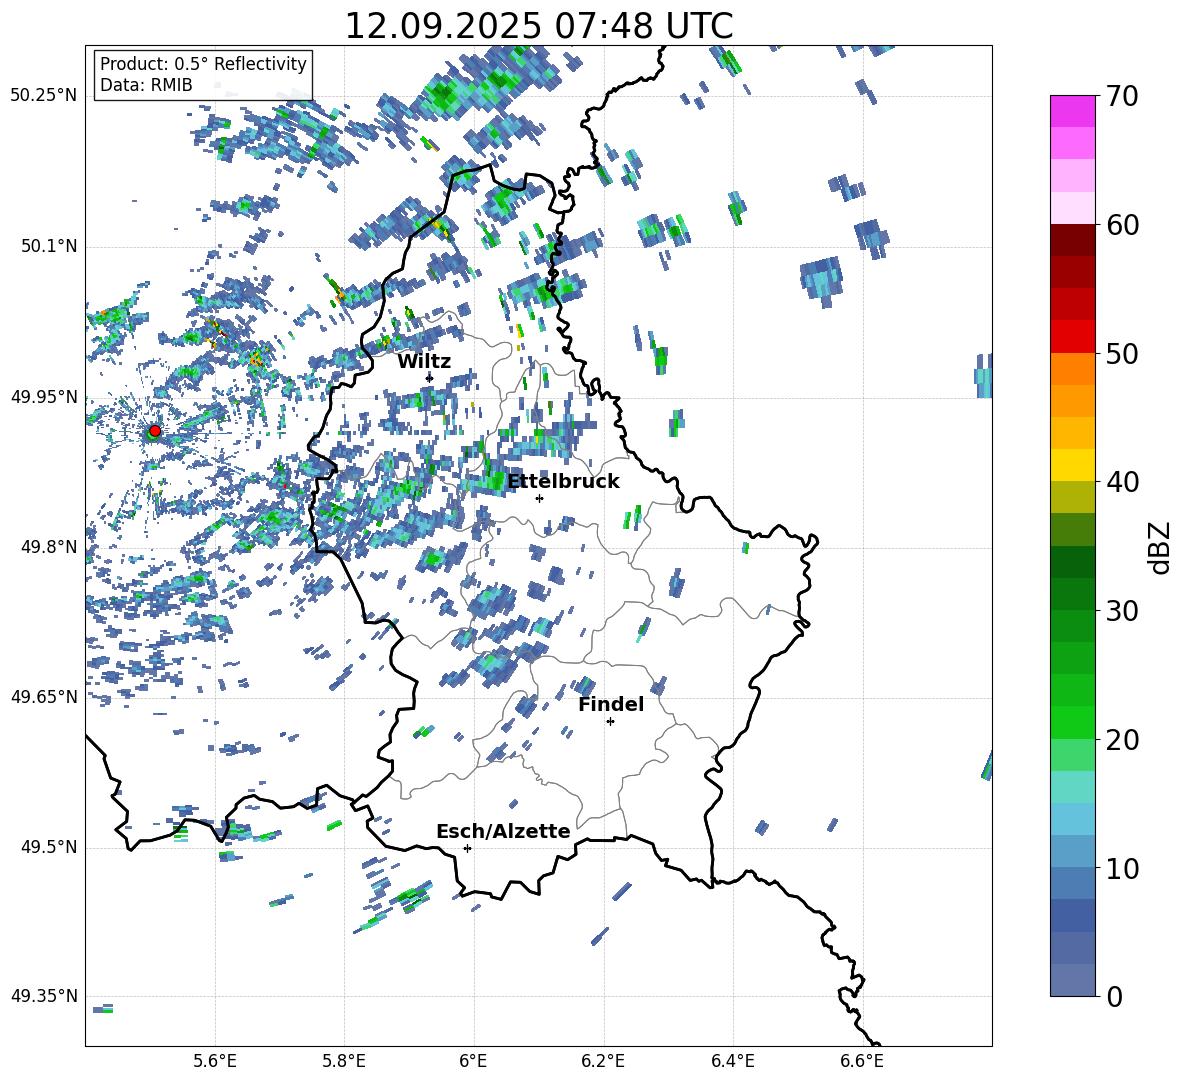Click the Findel city label
This screenshot has width=1184, height=1081.
point(611,704)
